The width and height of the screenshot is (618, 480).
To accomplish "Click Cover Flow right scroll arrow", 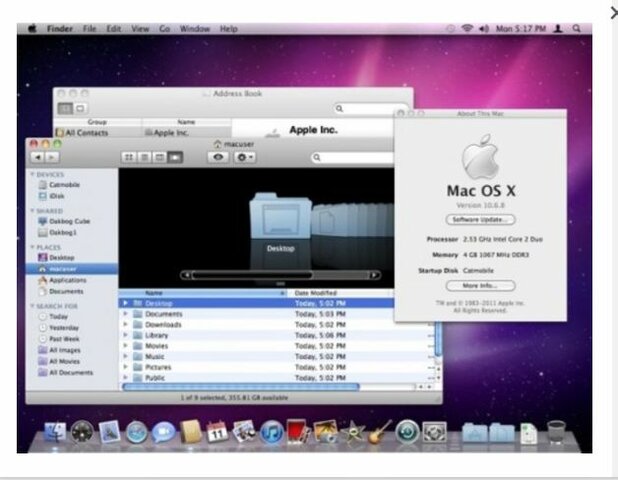I will coord(374,275).
